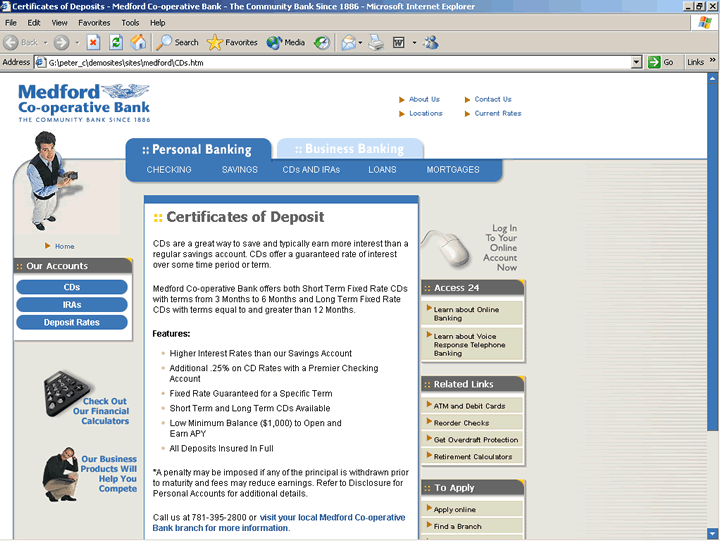Image resolution: width=720 pixels, height=541 pixels.
Task: Open the Help menu
Action: tap(158, 23)
